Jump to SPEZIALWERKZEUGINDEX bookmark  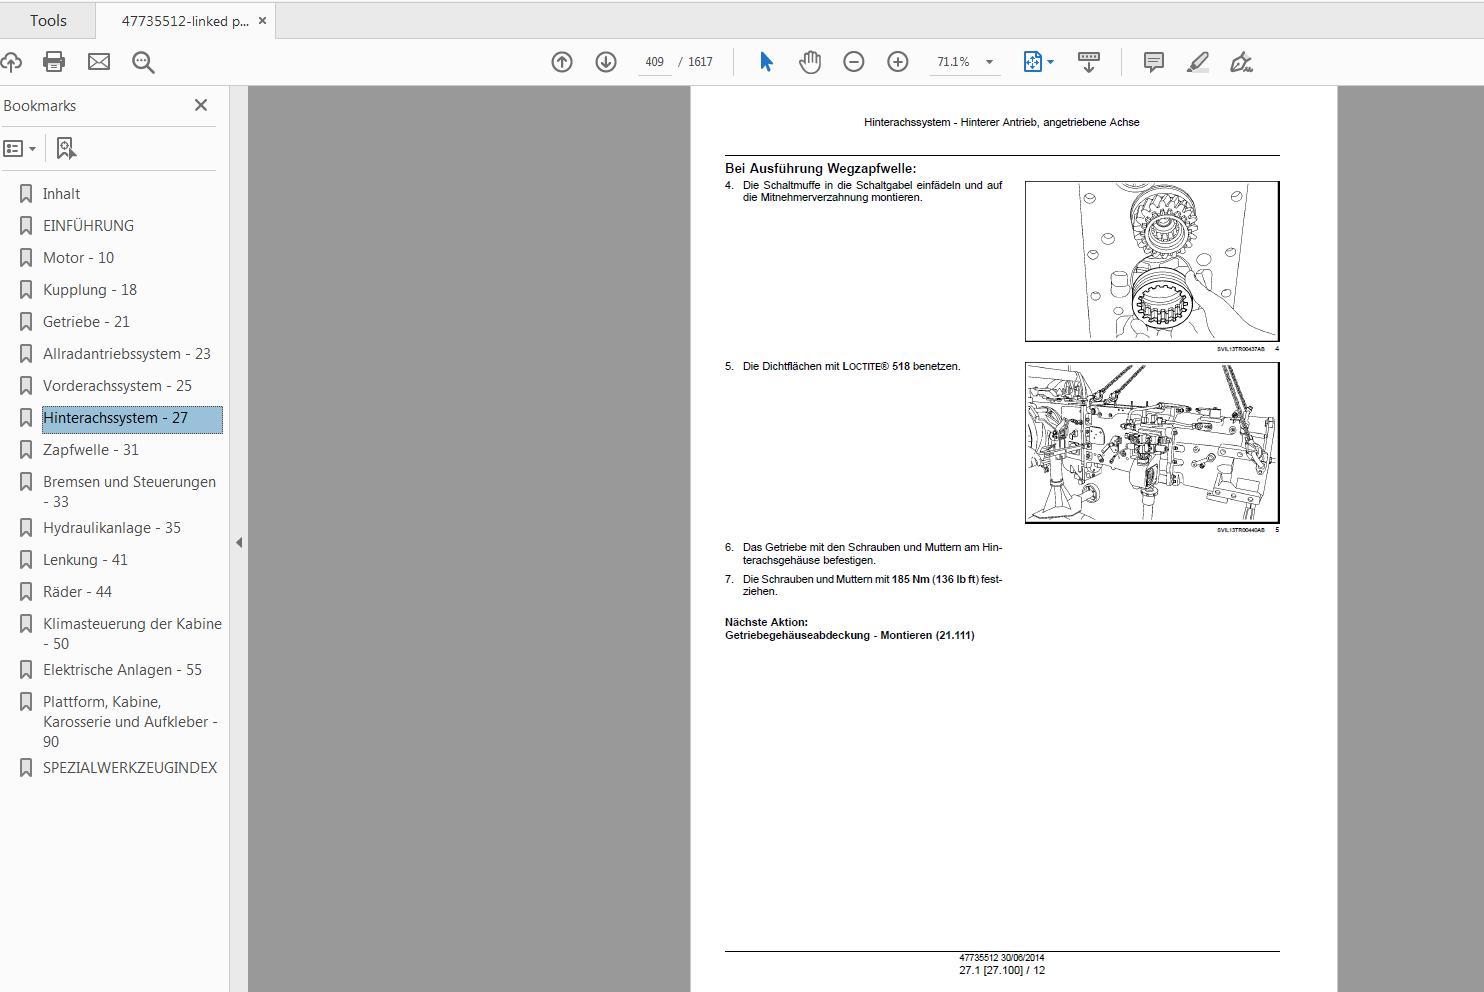[x=130, y=768]
